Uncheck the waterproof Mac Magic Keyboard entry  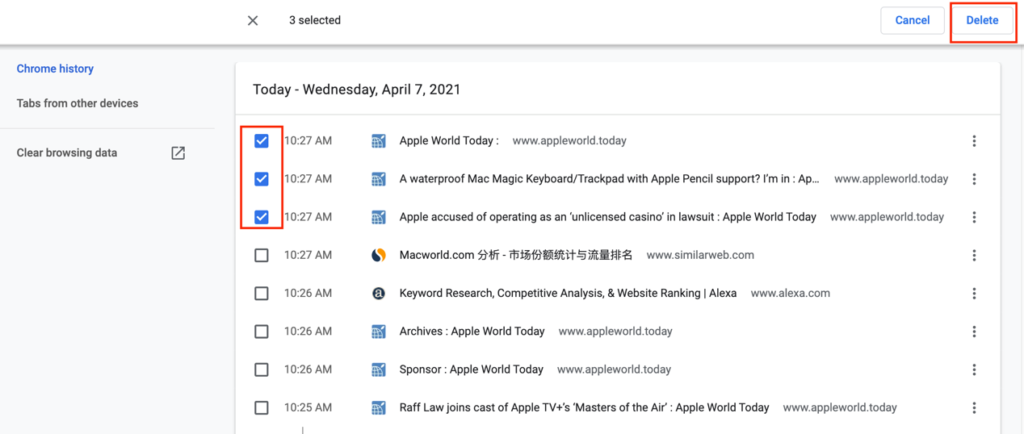pyautogui.click(x=261, y=179)
